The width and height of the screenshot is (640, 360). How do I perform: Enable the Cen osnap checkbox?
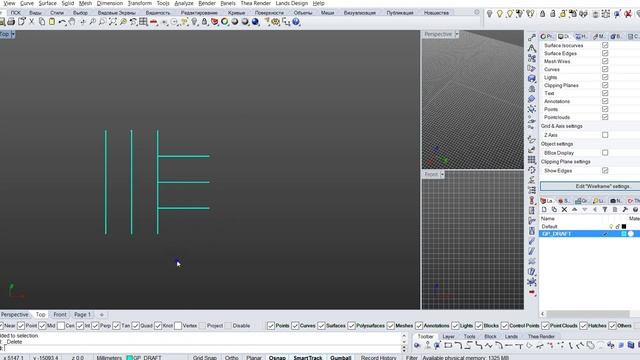(61, 326)
